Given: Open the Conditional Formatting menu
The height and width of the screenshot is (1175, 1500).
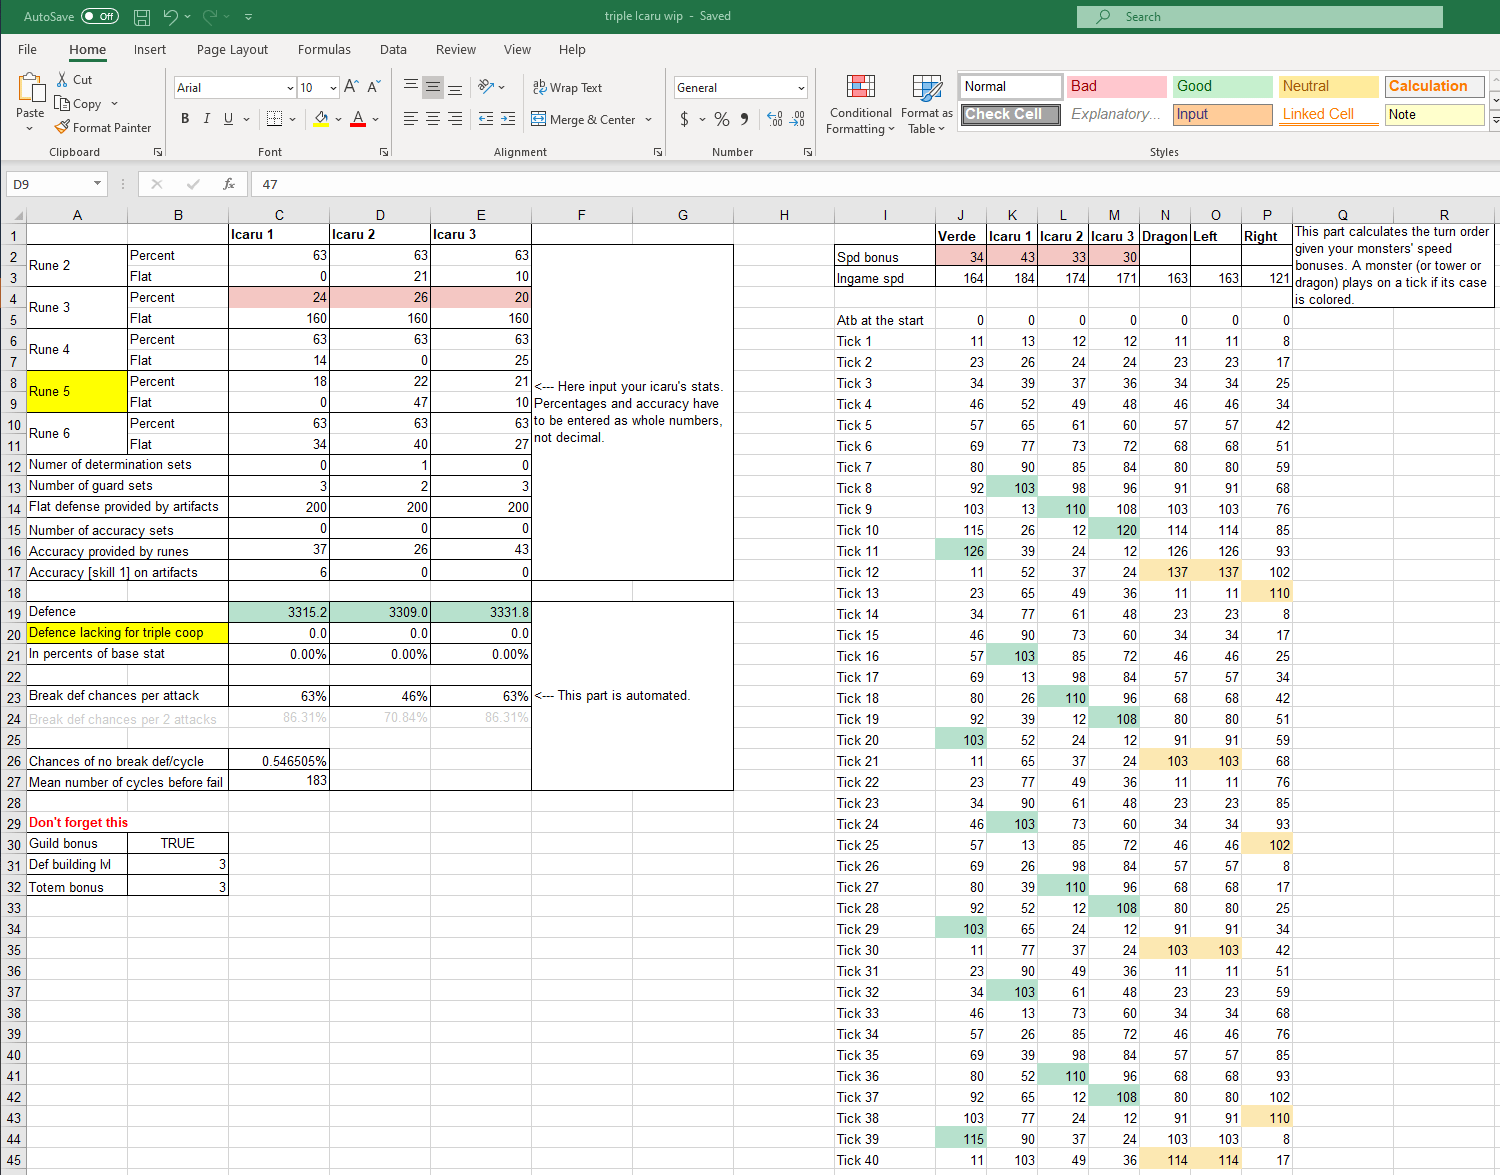Looking at the screenshot, I should pos(860,104).
